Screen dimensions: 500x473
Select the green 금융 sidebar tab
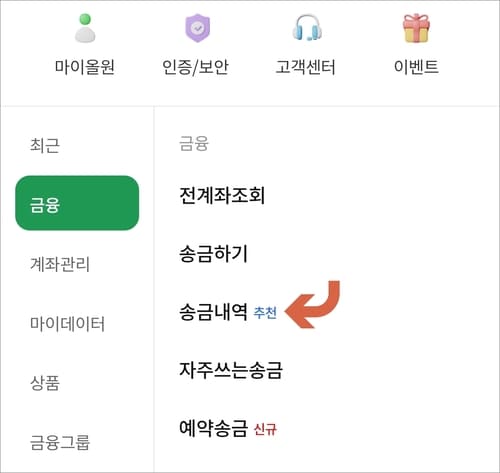77,203
